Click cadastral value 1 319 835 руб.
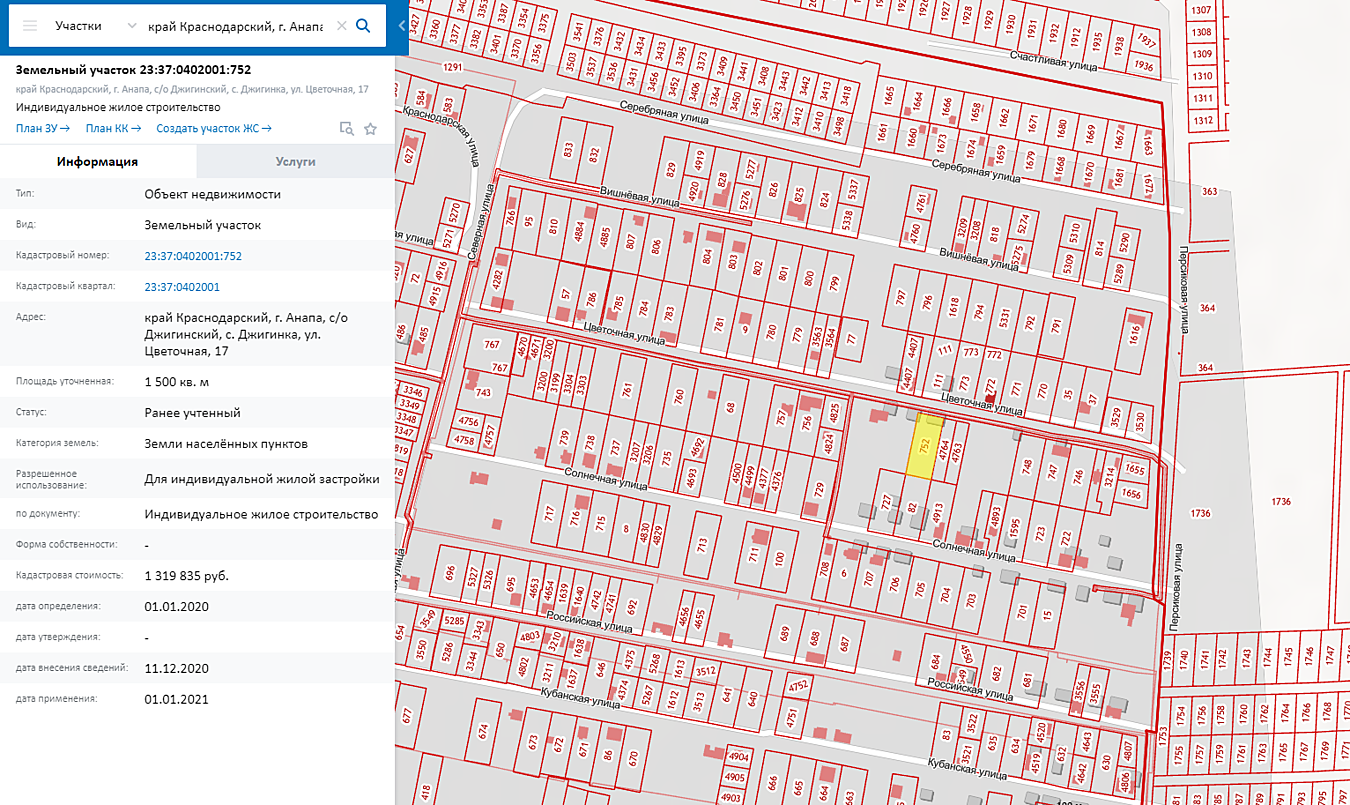 pos(186,576)
